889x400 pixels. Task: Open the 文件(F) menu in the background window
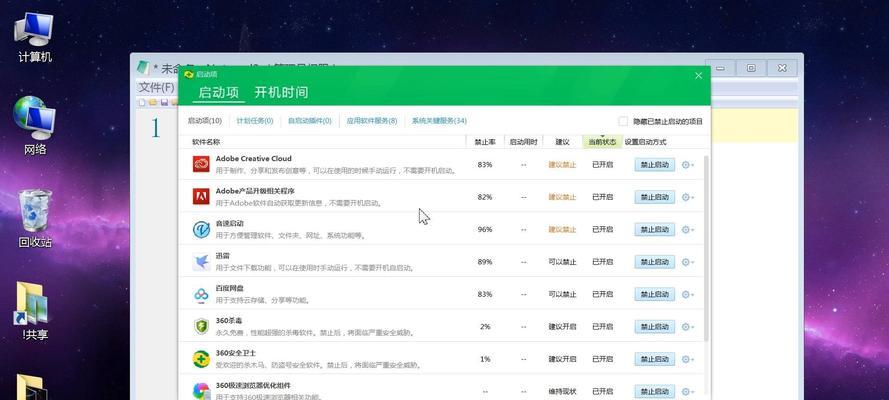[x=156, y=87]
